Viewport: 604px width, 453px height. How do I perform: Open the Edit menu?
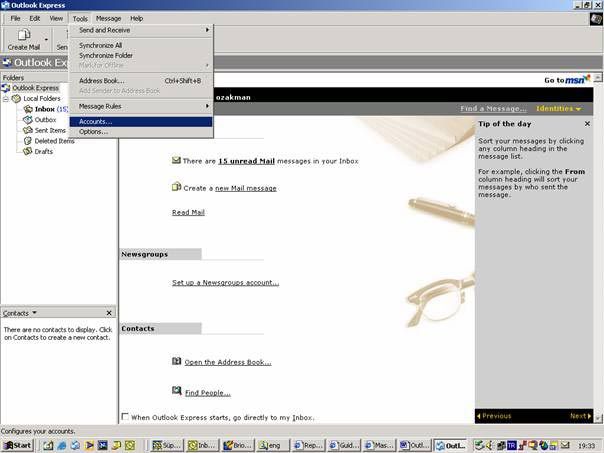tap(35, 18)
